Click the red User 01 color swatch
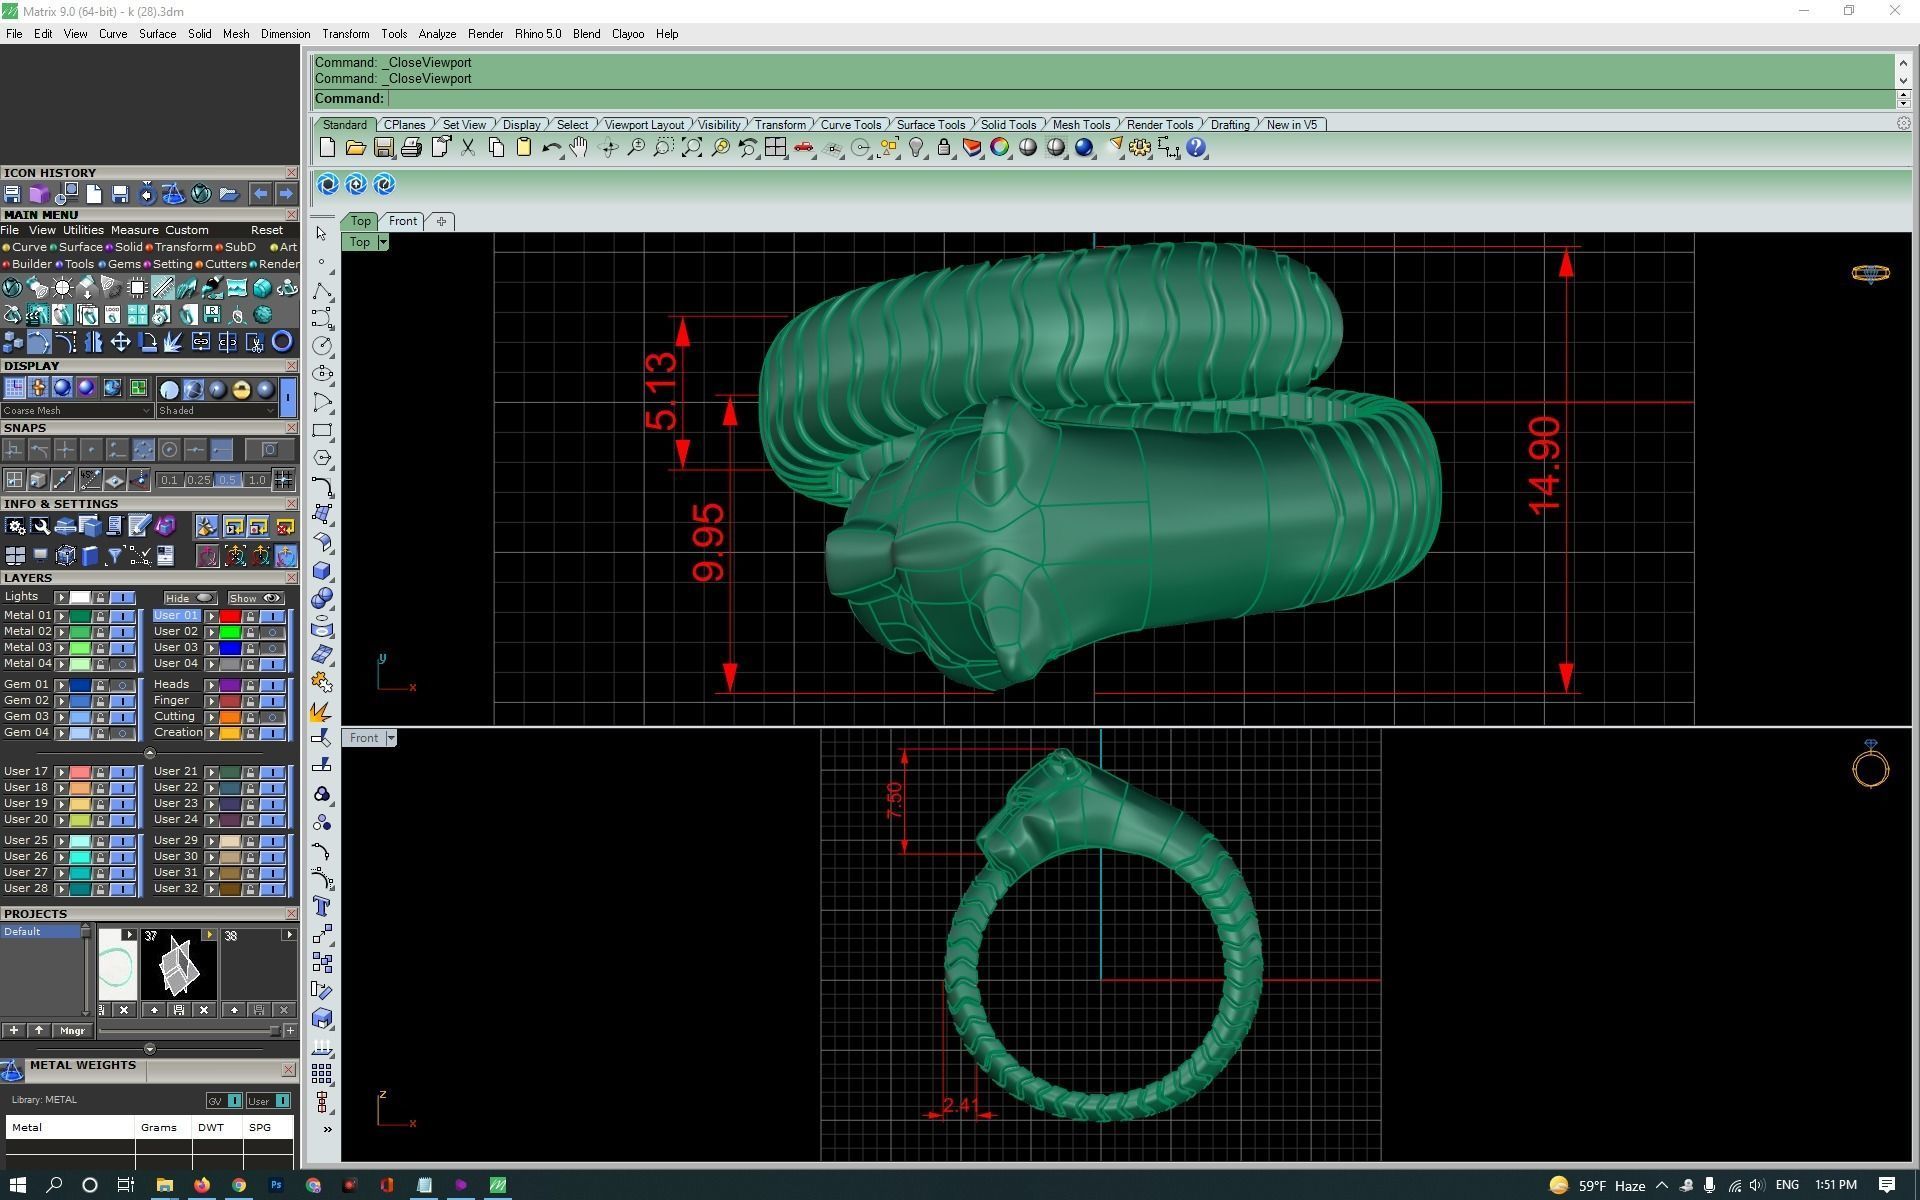The image size is (1920, 1200). (230, 616)
